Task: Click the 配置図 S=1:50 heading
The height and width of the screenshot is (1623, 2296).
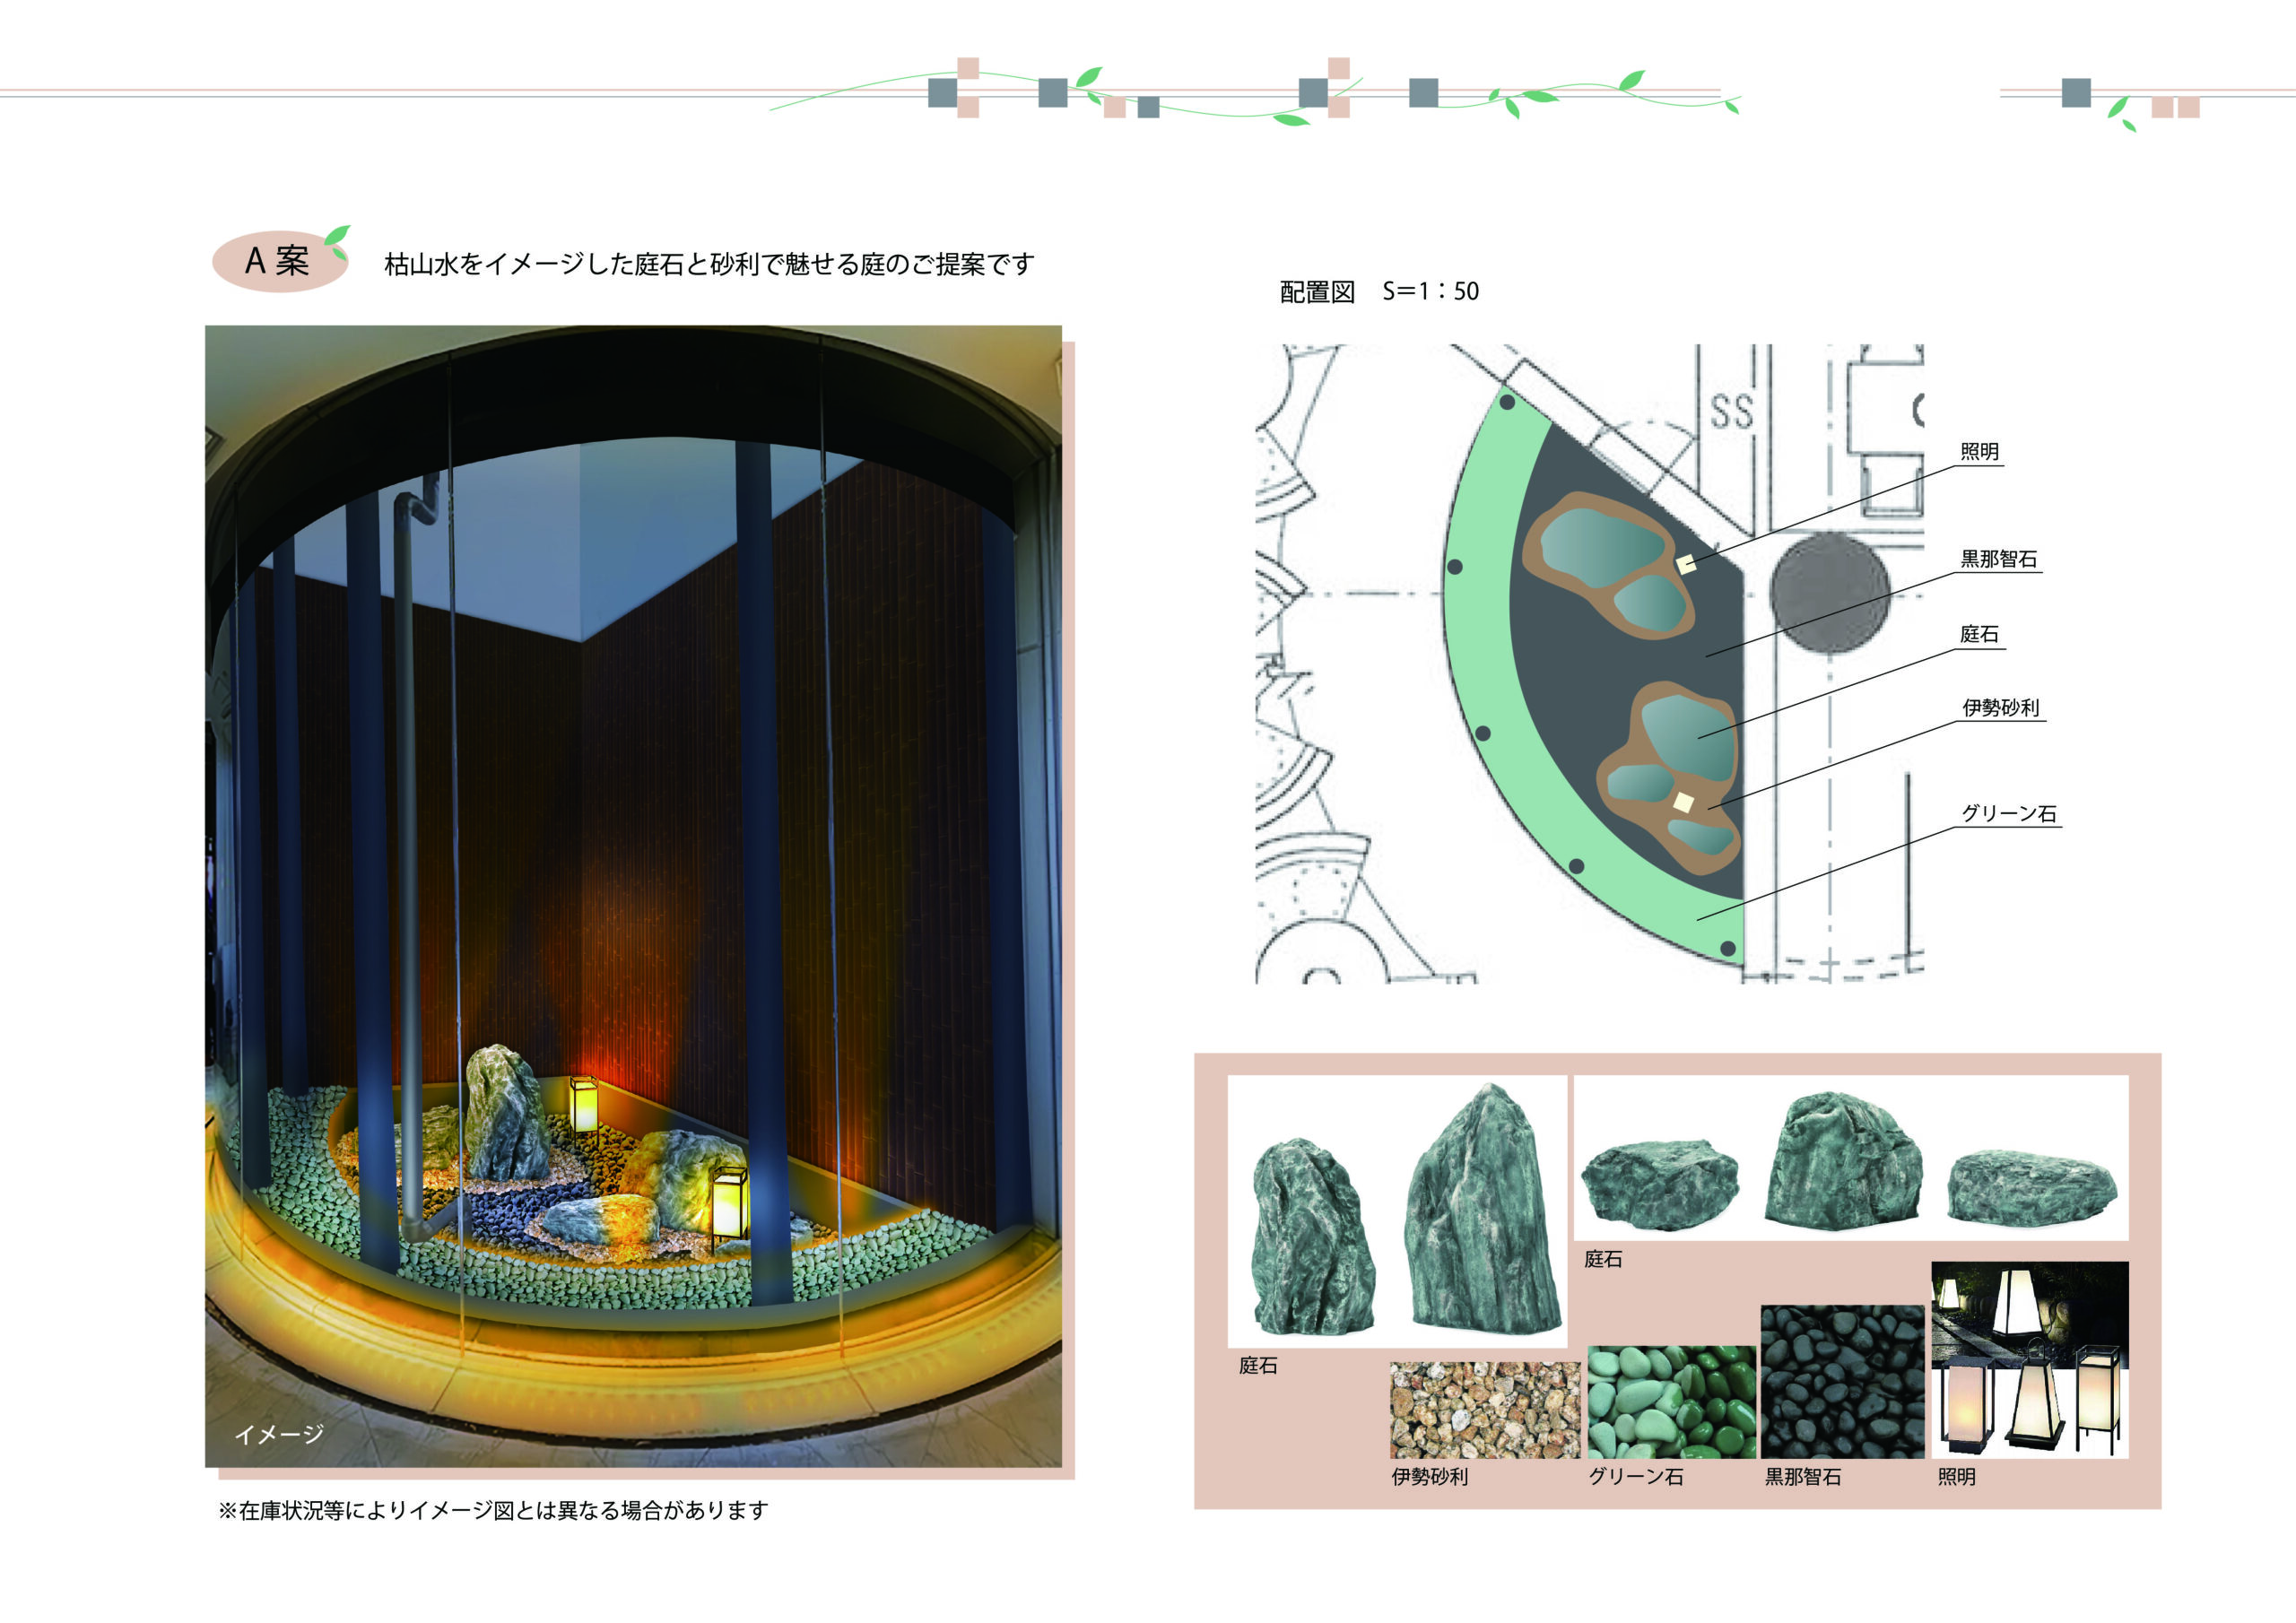Action: [1379, 291]
